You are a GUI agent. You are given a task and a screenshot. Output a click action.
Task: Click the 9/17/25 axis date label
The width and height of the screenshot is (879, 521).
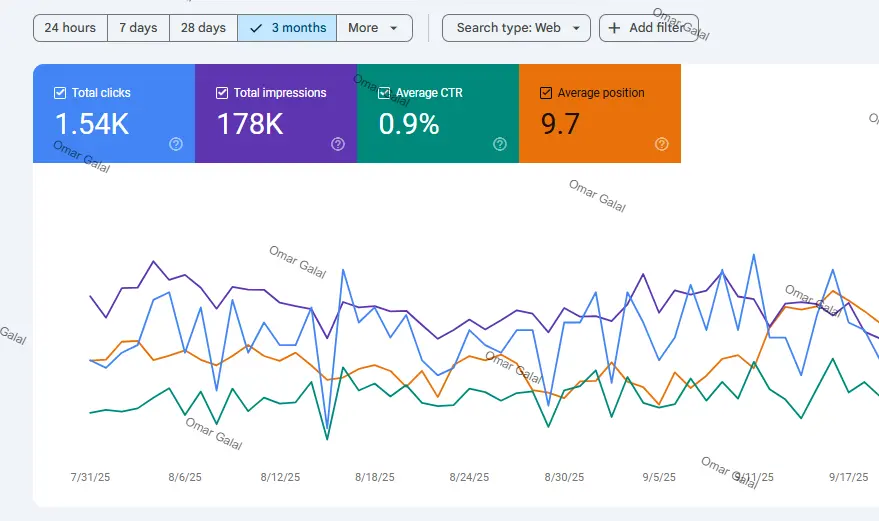(849, 477)
